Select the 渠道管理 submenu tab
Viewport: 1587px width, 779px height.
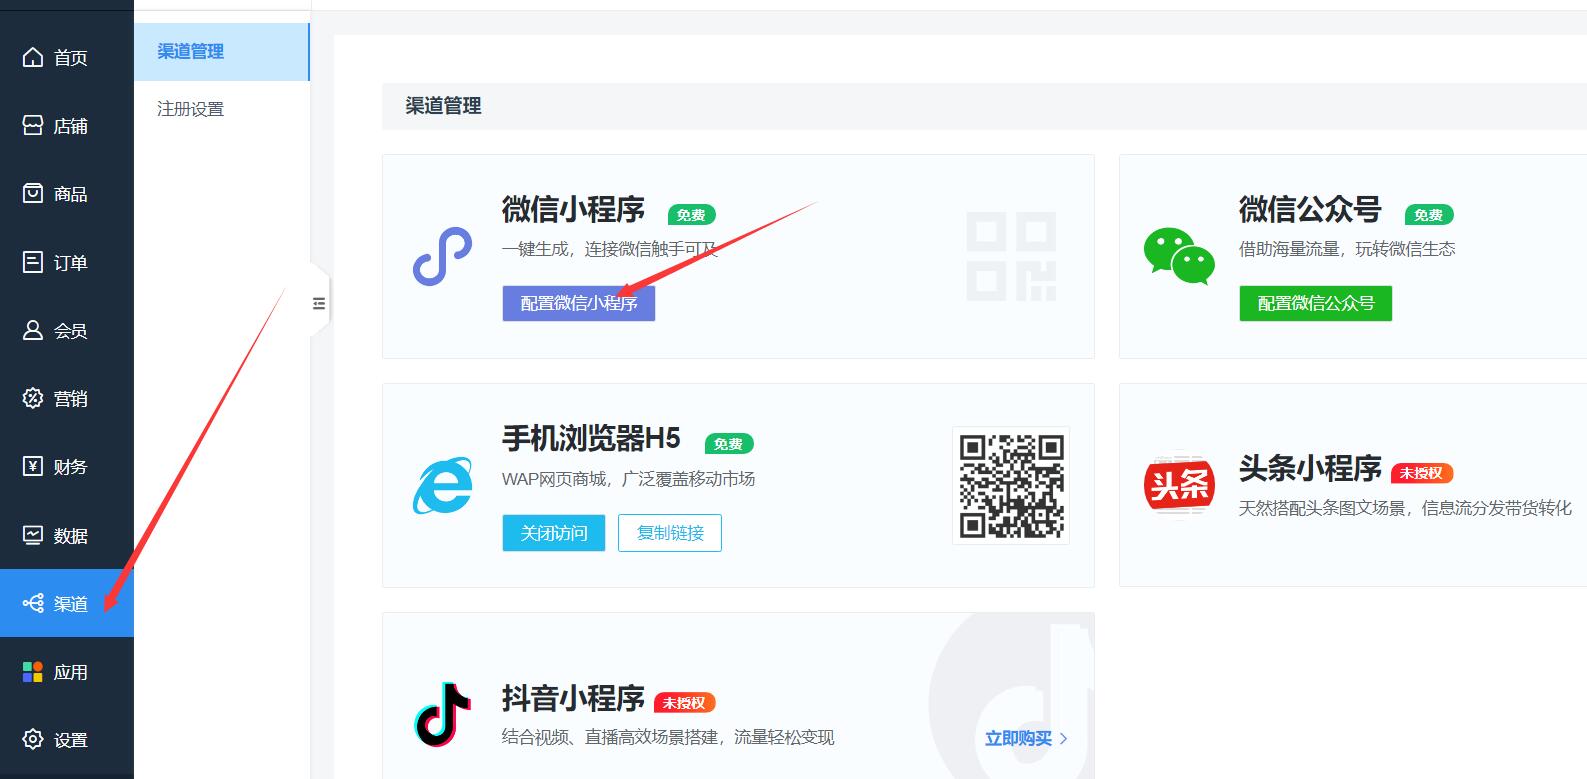pyautogui.click(x=221, y=52)
